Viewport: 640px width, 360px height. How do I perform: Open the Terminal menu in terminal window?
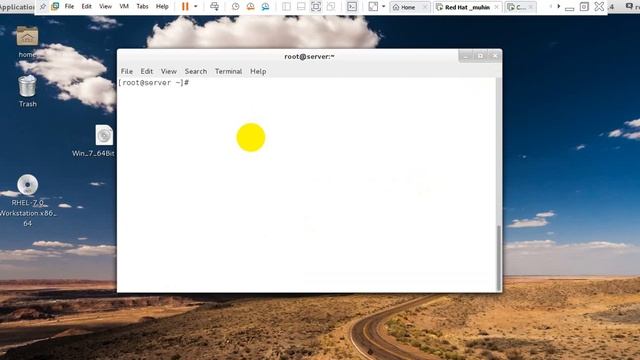click(229, 71)
